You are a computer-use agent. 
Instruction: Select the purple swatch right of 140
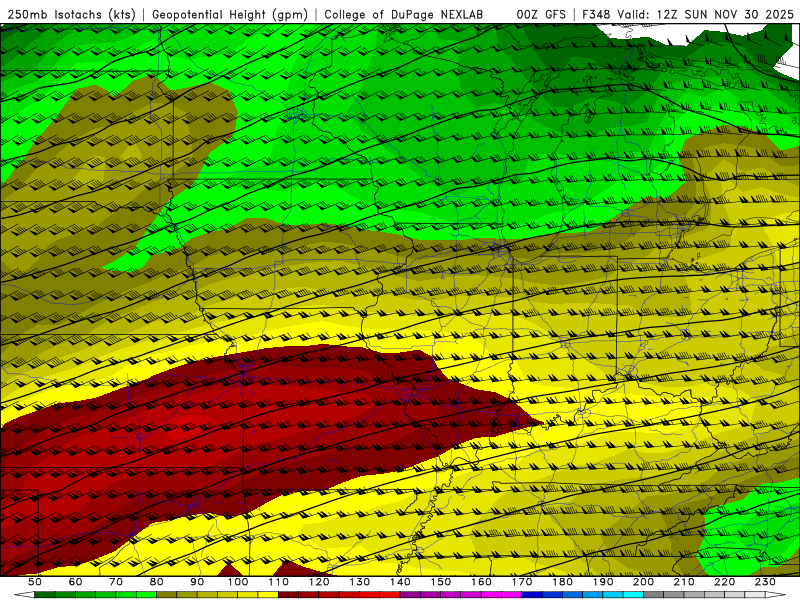pyautogui.click(x=410, y=594)
